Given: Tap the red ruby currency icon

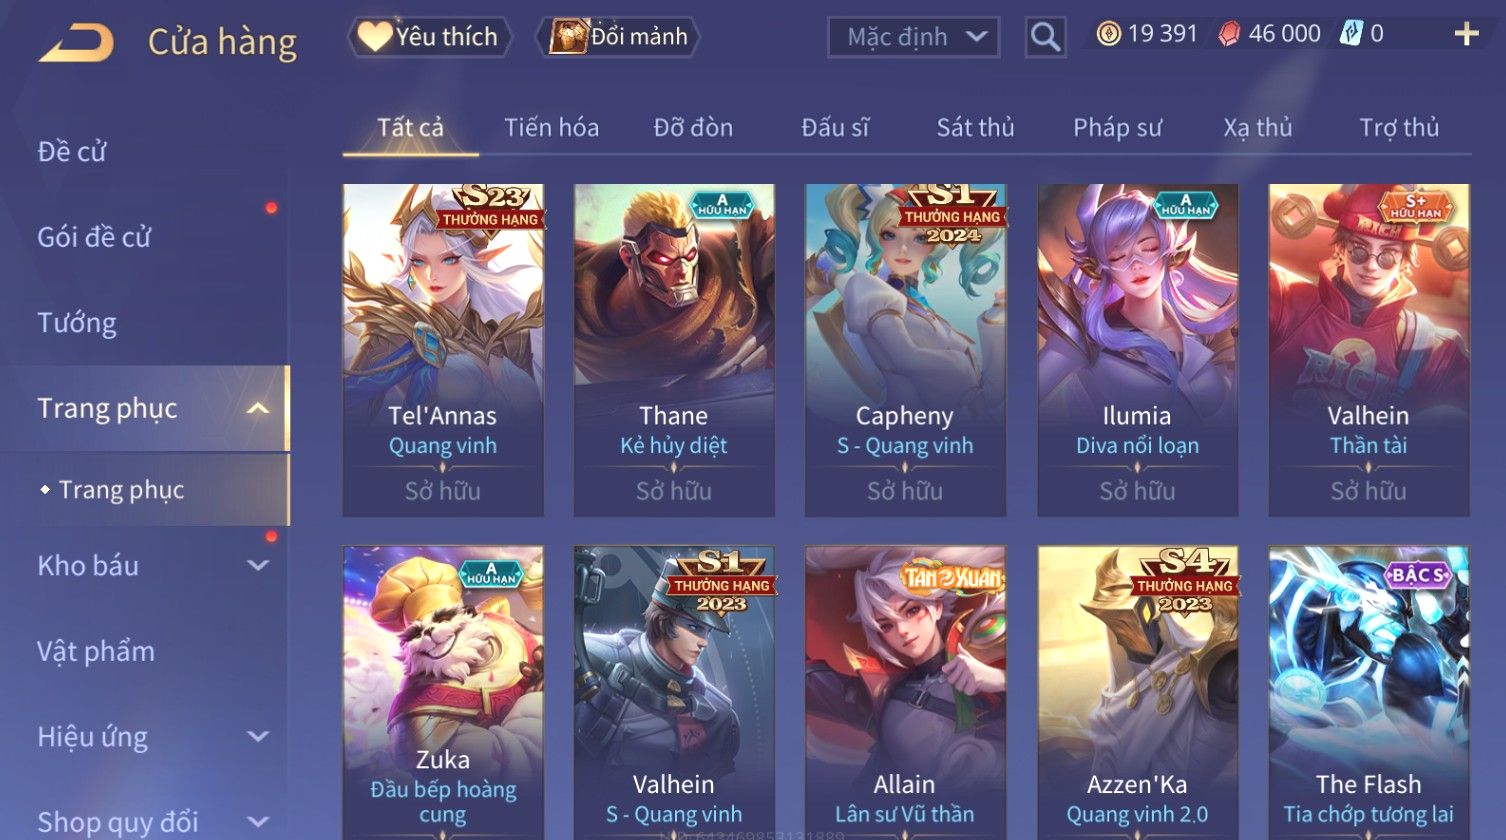Looking at the screenshot, I should click(x=1229, y=34).
